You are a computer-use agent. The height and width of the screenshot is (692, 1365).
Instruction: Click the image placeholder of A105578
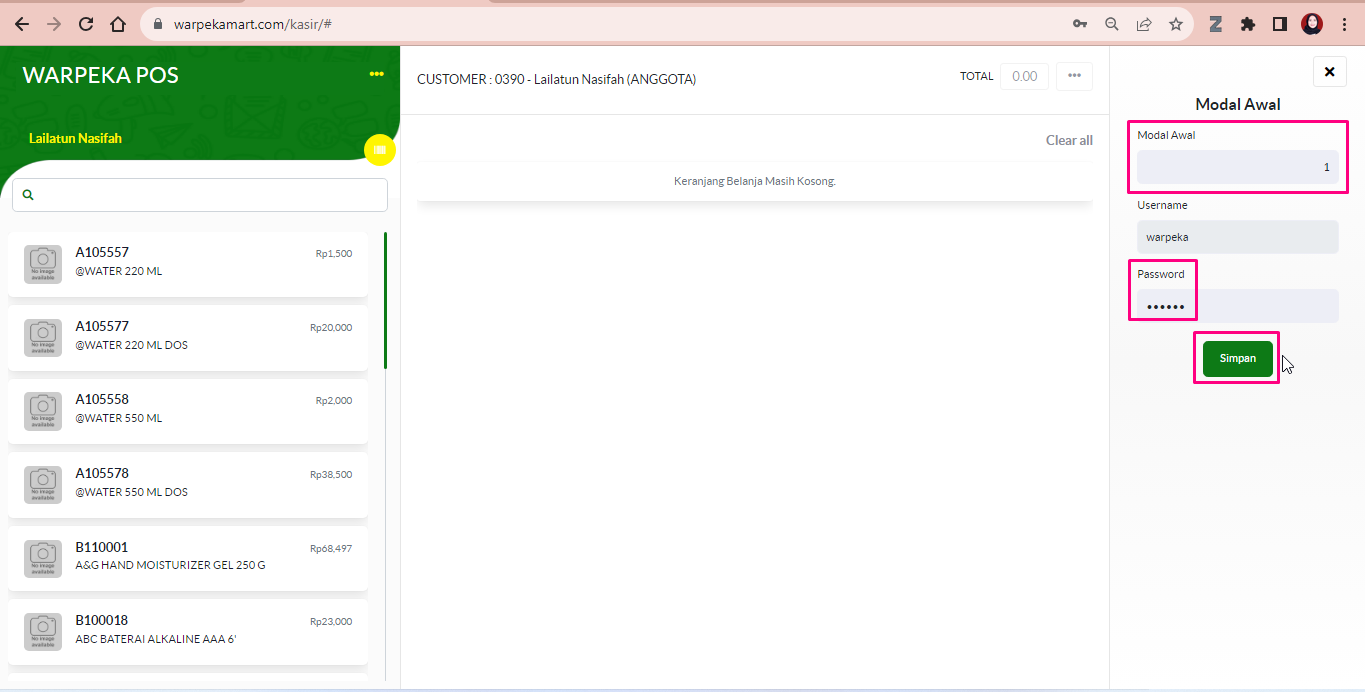pyautogui.click(x=43, y=485)
